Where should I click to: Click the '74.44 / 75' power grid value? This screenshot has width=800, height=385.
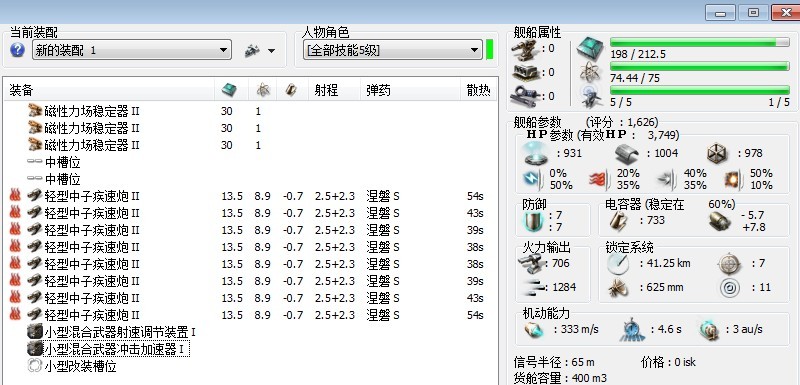coord(635,78)
